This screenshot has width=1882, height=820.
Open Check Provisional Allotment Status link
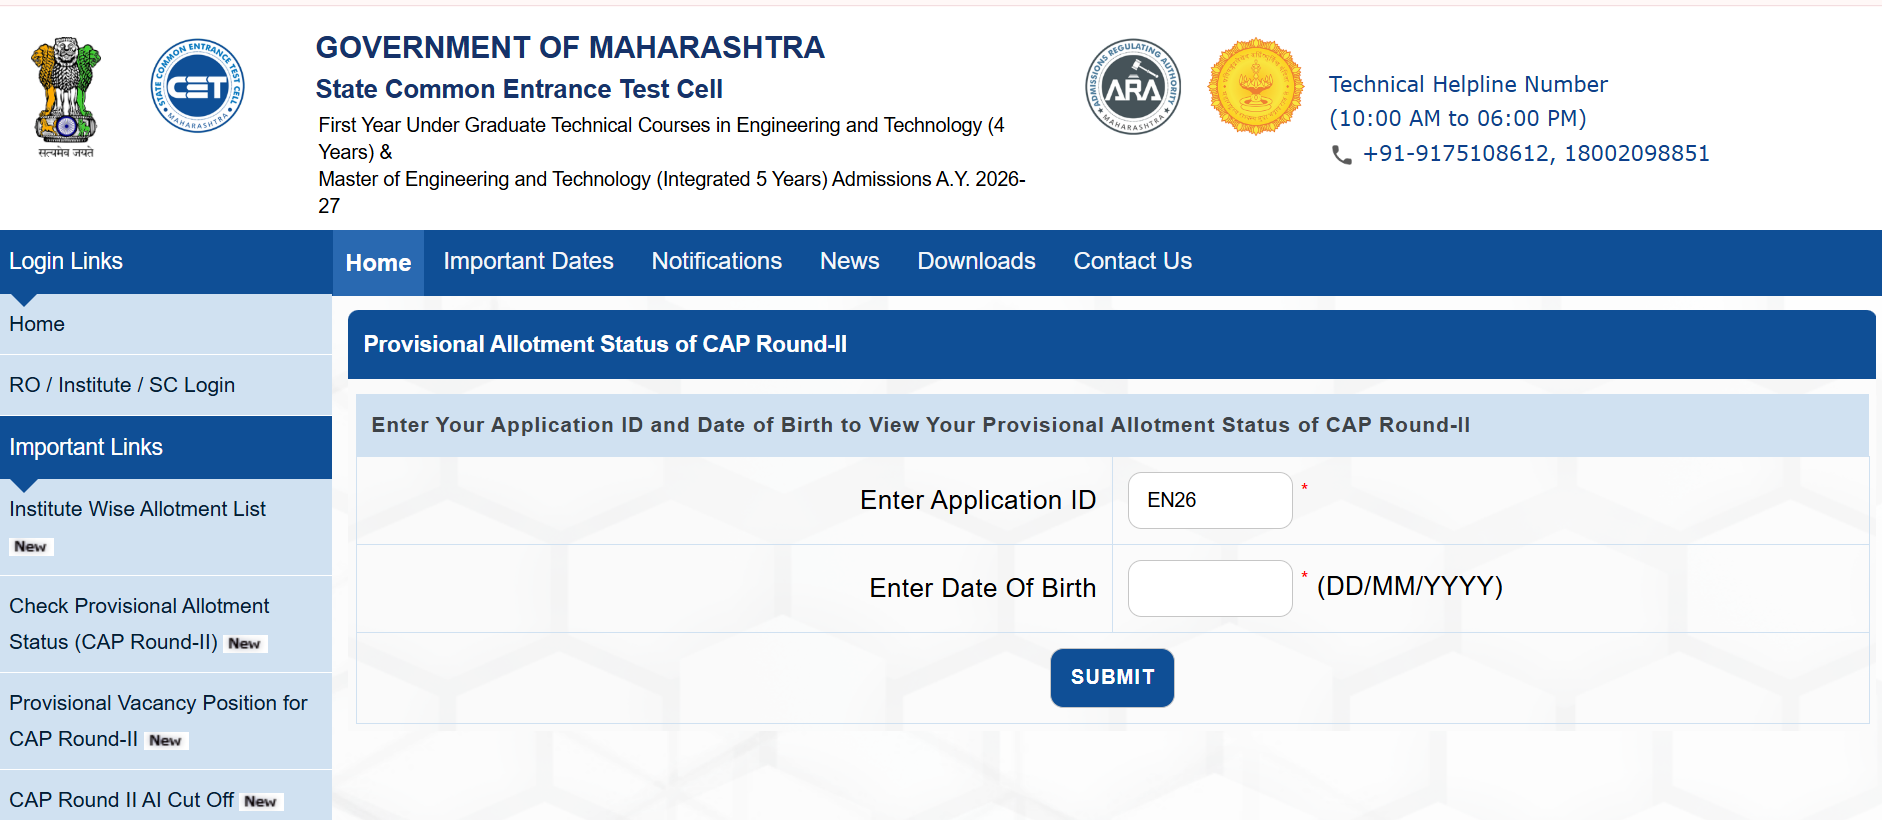point(139,624)
